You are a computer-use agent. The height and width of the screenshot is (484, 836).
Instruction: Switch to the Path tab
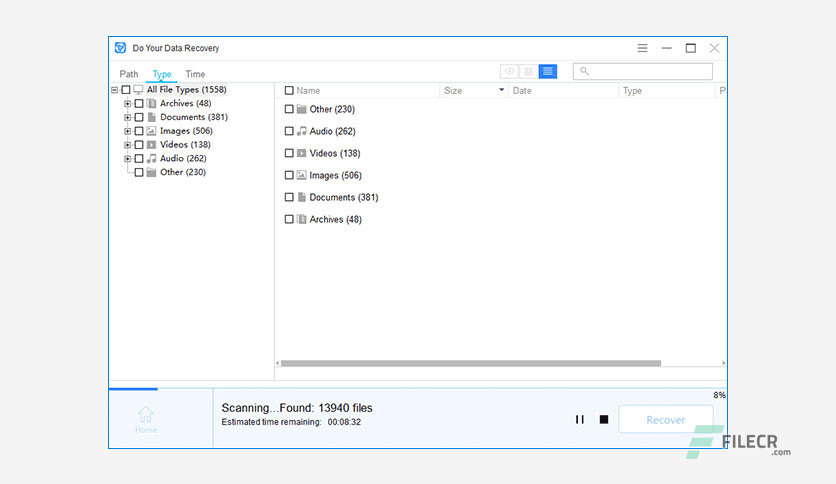(128, 74)
